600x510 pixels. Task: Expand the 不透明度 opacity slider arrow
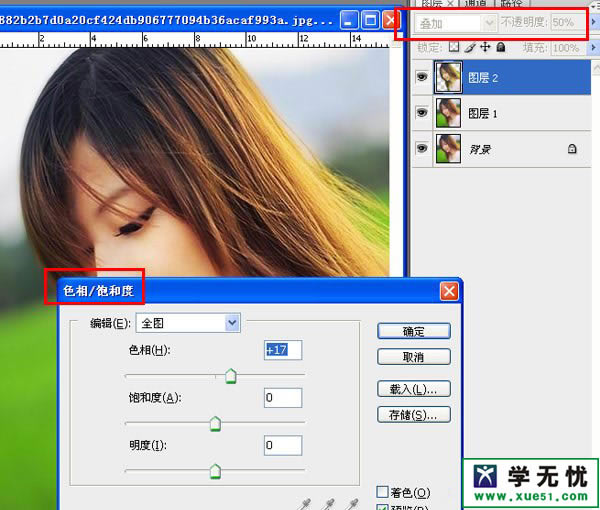[593, 22]
